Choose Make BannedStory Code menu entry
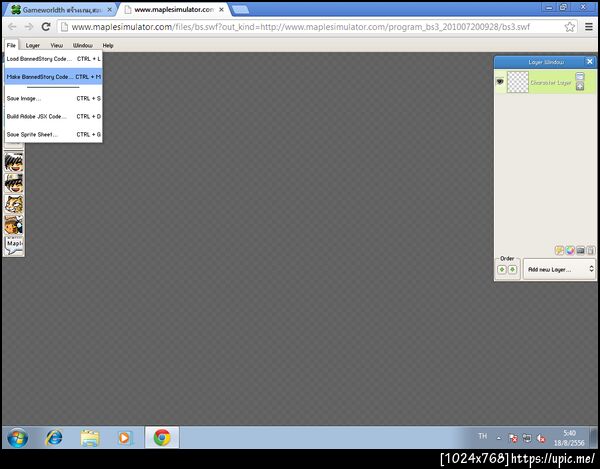 [54, 77]
